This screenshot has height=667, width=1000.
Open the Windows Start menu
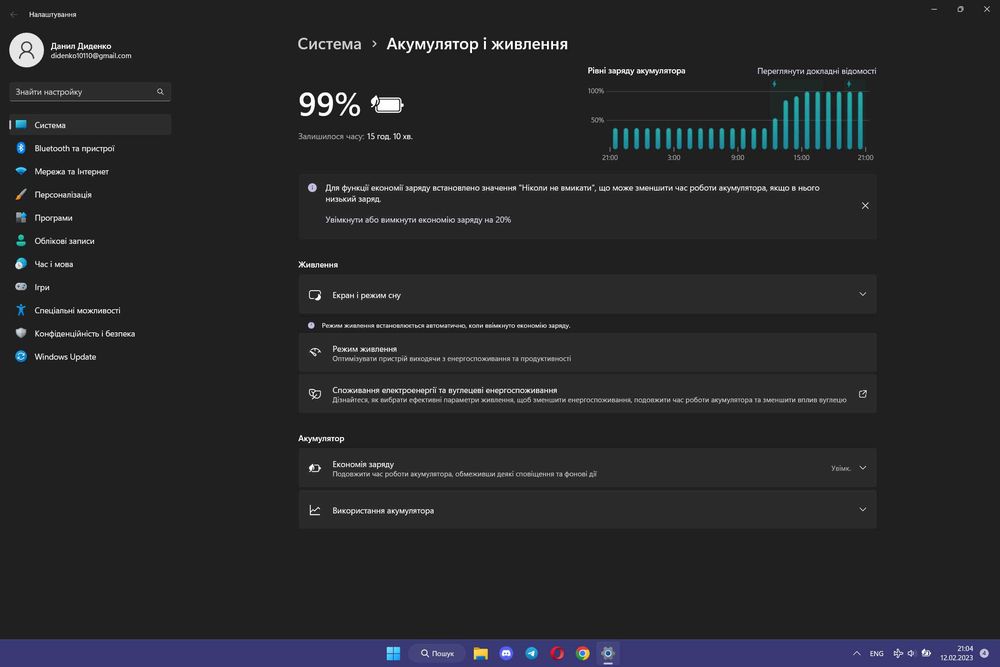[x=393, y=653]
